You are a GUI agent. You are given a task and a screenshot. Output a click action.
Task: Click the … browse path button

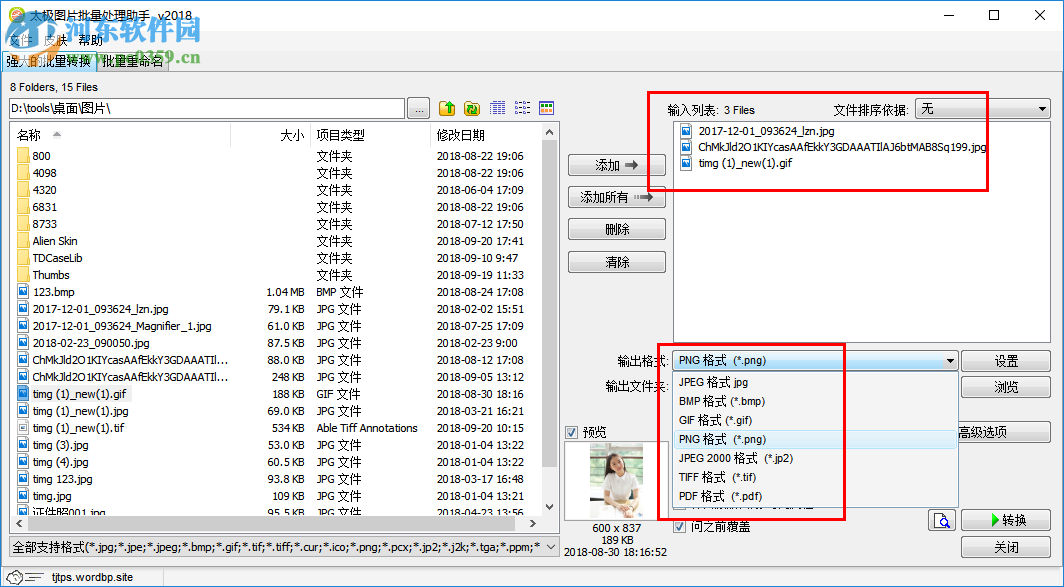tap(419, 109)
